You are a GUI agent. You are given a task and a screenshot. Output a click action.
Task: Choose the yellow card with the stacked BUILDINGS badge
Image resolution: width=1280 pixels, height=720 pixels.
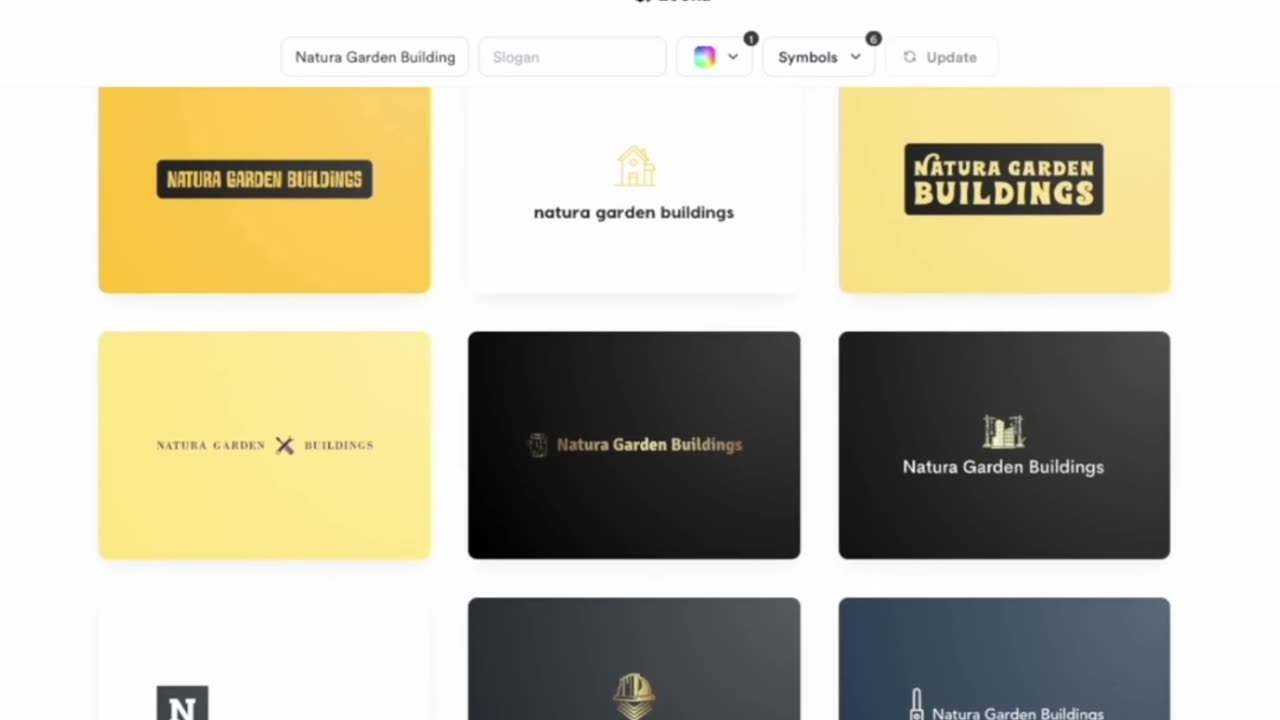click(x=1004, y=189)
